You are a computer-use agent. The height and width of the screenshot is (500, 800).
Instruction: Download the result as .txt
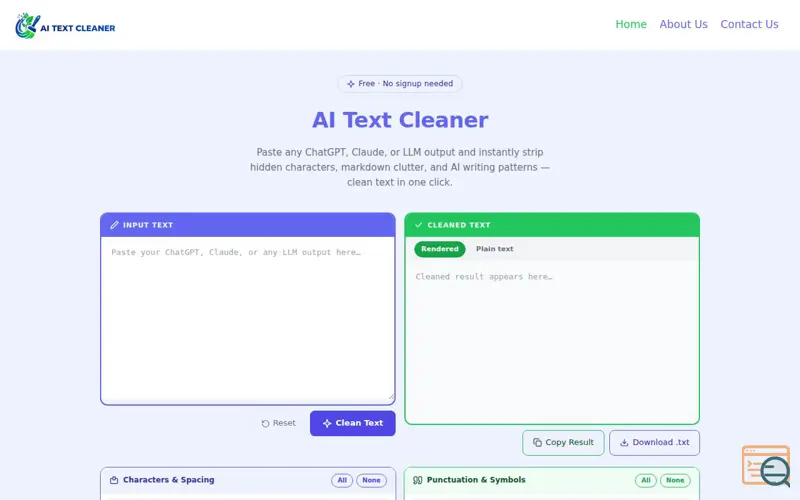[x=655, y=442]
